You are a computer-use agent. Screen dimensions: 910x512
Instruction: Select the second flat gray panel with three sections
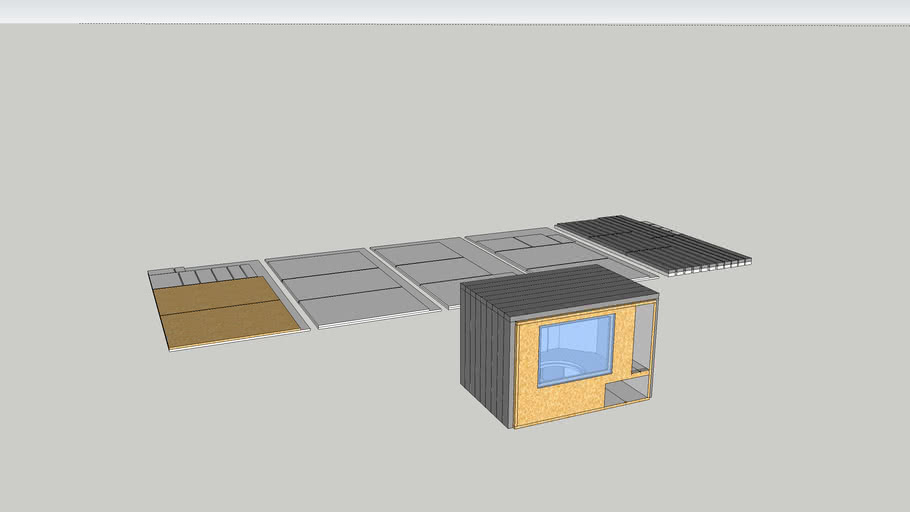pyautogui.click(x=352, y=288)
